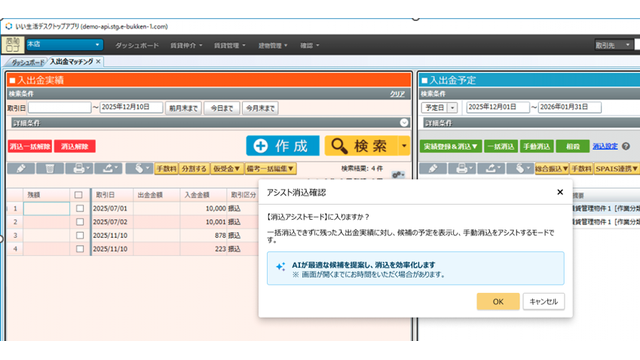The image size is (640, 360).
Task: Open the 検索 button dropdown arrow
Action: [404, 146]
